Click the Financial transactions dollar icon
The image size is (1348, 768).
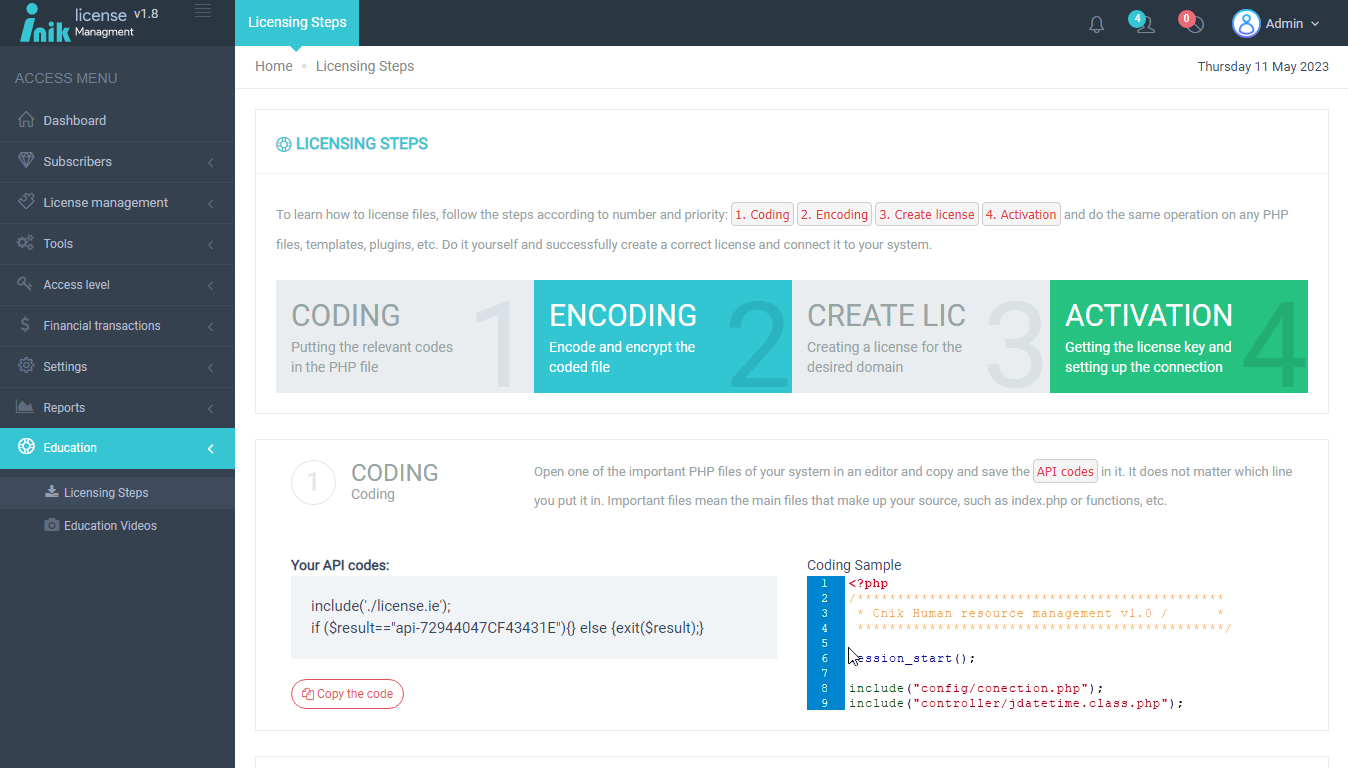click(26, 325)
